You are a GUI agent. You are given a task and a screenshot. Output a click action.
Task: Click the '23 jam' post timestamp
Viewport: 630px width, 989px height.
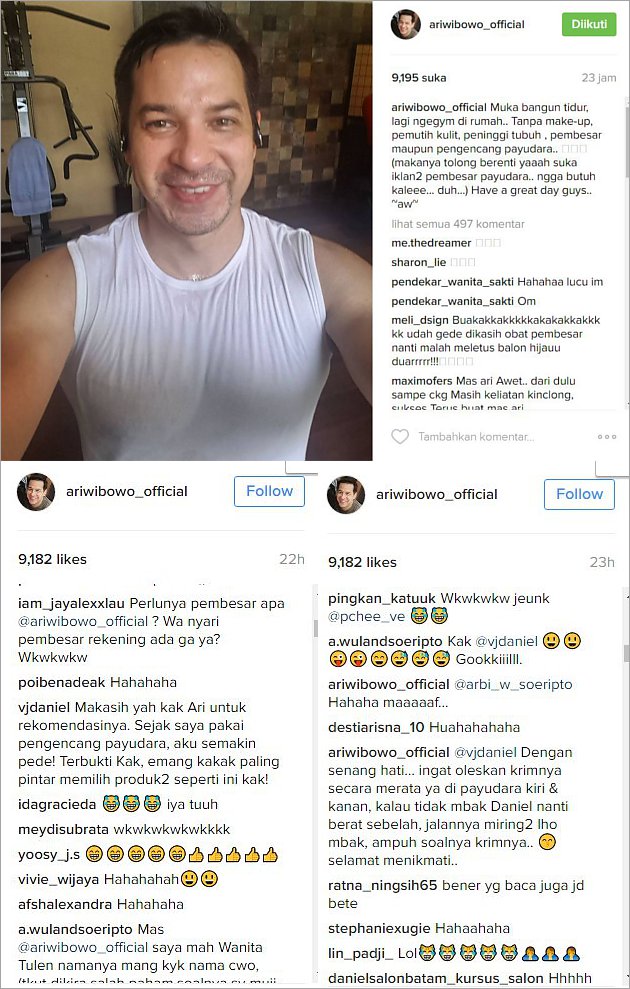(x=598, y=78)
